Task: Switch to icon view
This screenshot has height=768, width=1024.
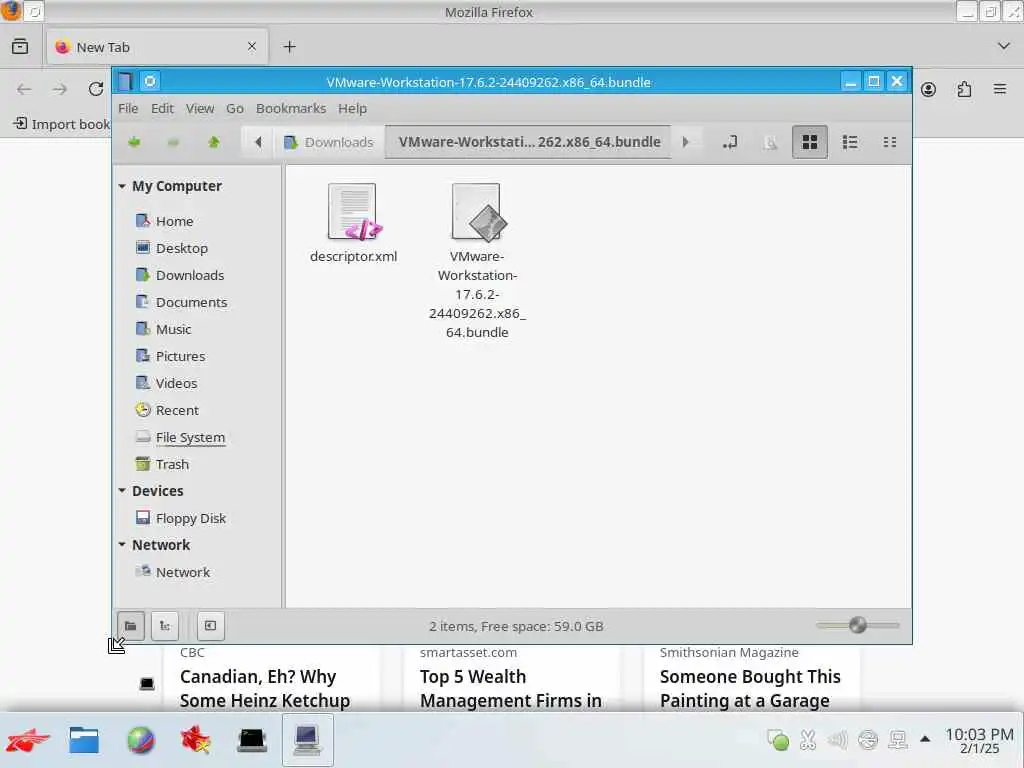Action: point(810,142)
